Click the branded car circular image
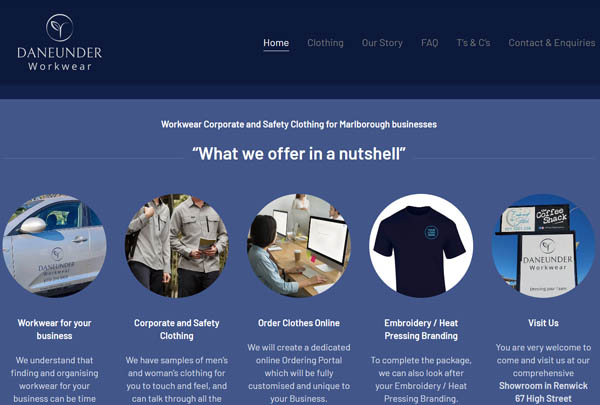 click(54, 245)
